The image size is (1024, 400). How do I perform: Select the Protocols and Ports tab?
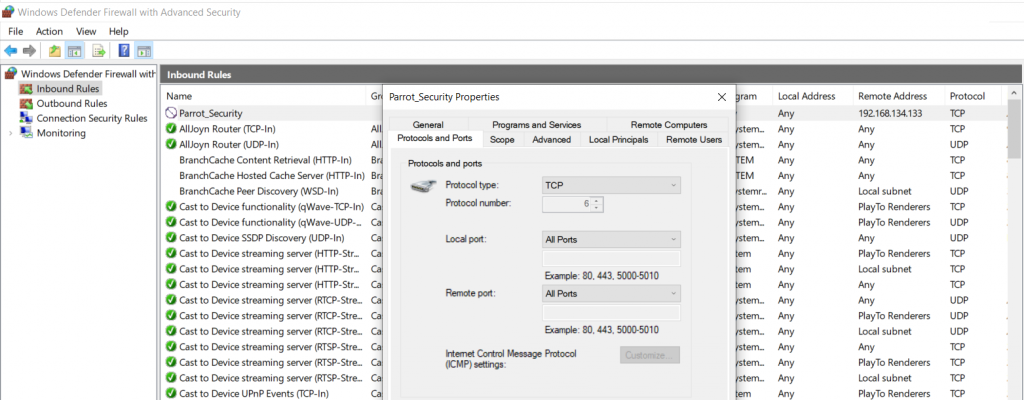click(435, 139)
